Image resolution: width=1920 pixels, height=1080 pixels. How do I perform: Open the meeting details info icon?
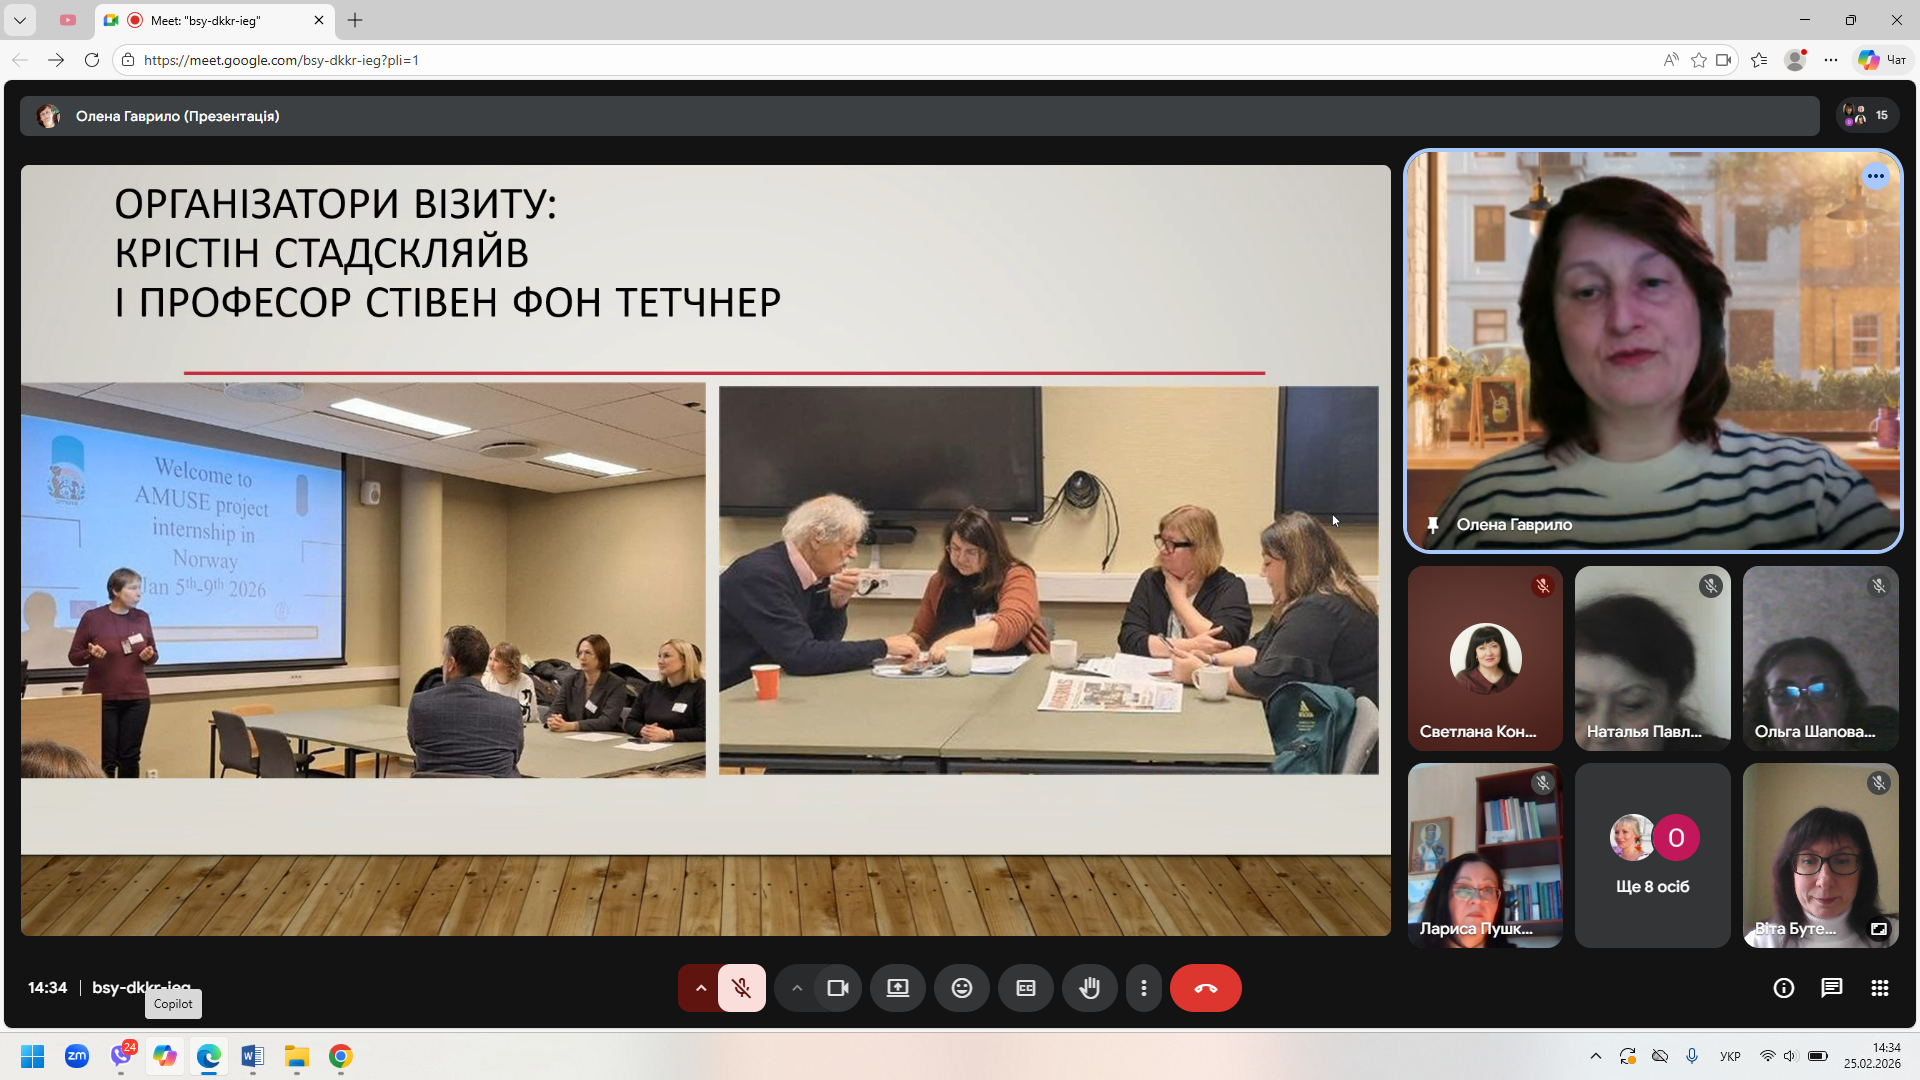[1783, 988]
